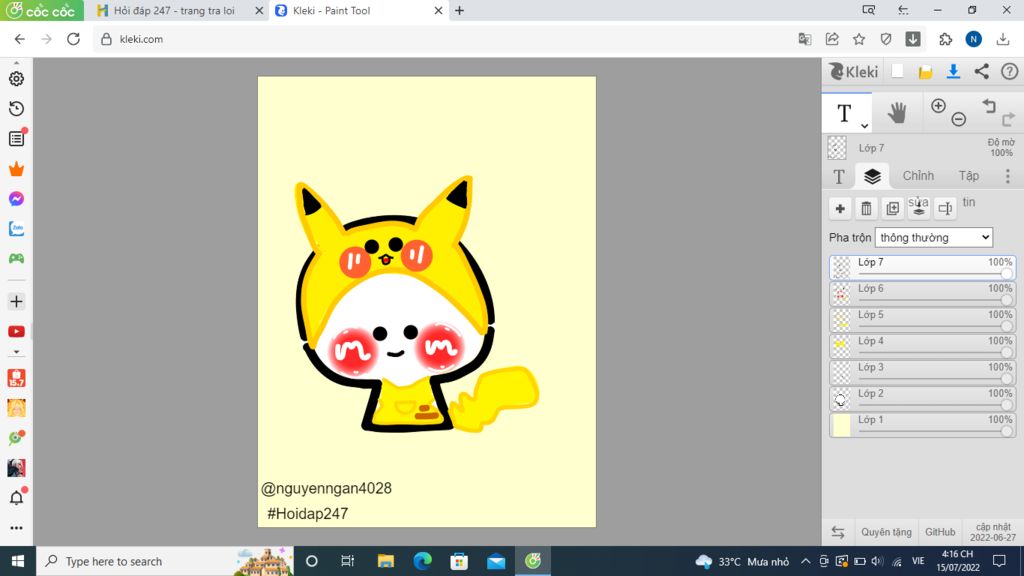Viewport: 1024px width, 576px height.
Task: Open browser history in sidebar
Action: pos(16,108)
